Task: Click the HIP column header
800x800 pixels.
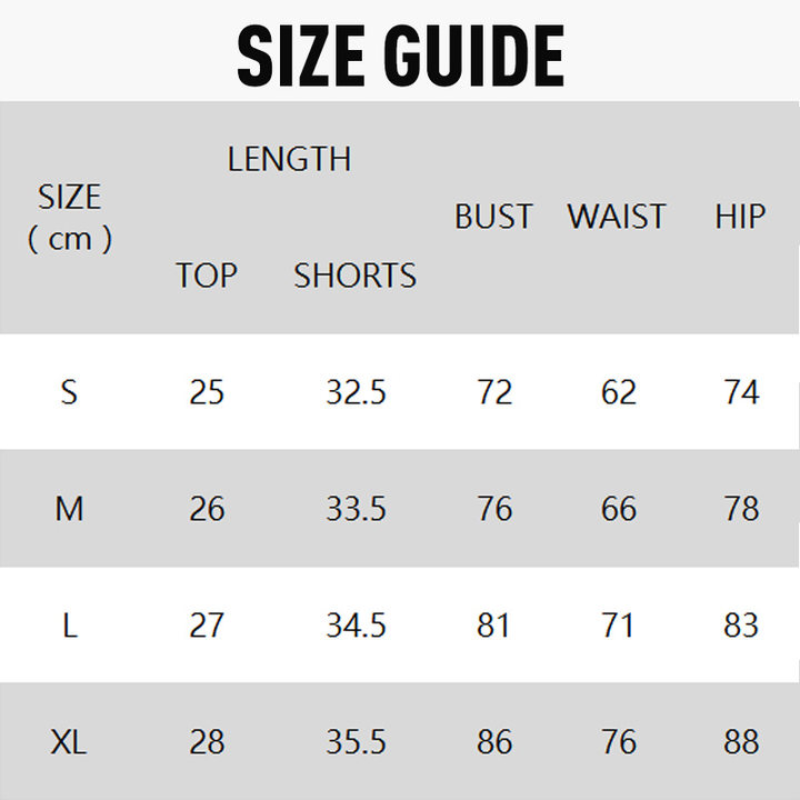Action: pos(740,217)
